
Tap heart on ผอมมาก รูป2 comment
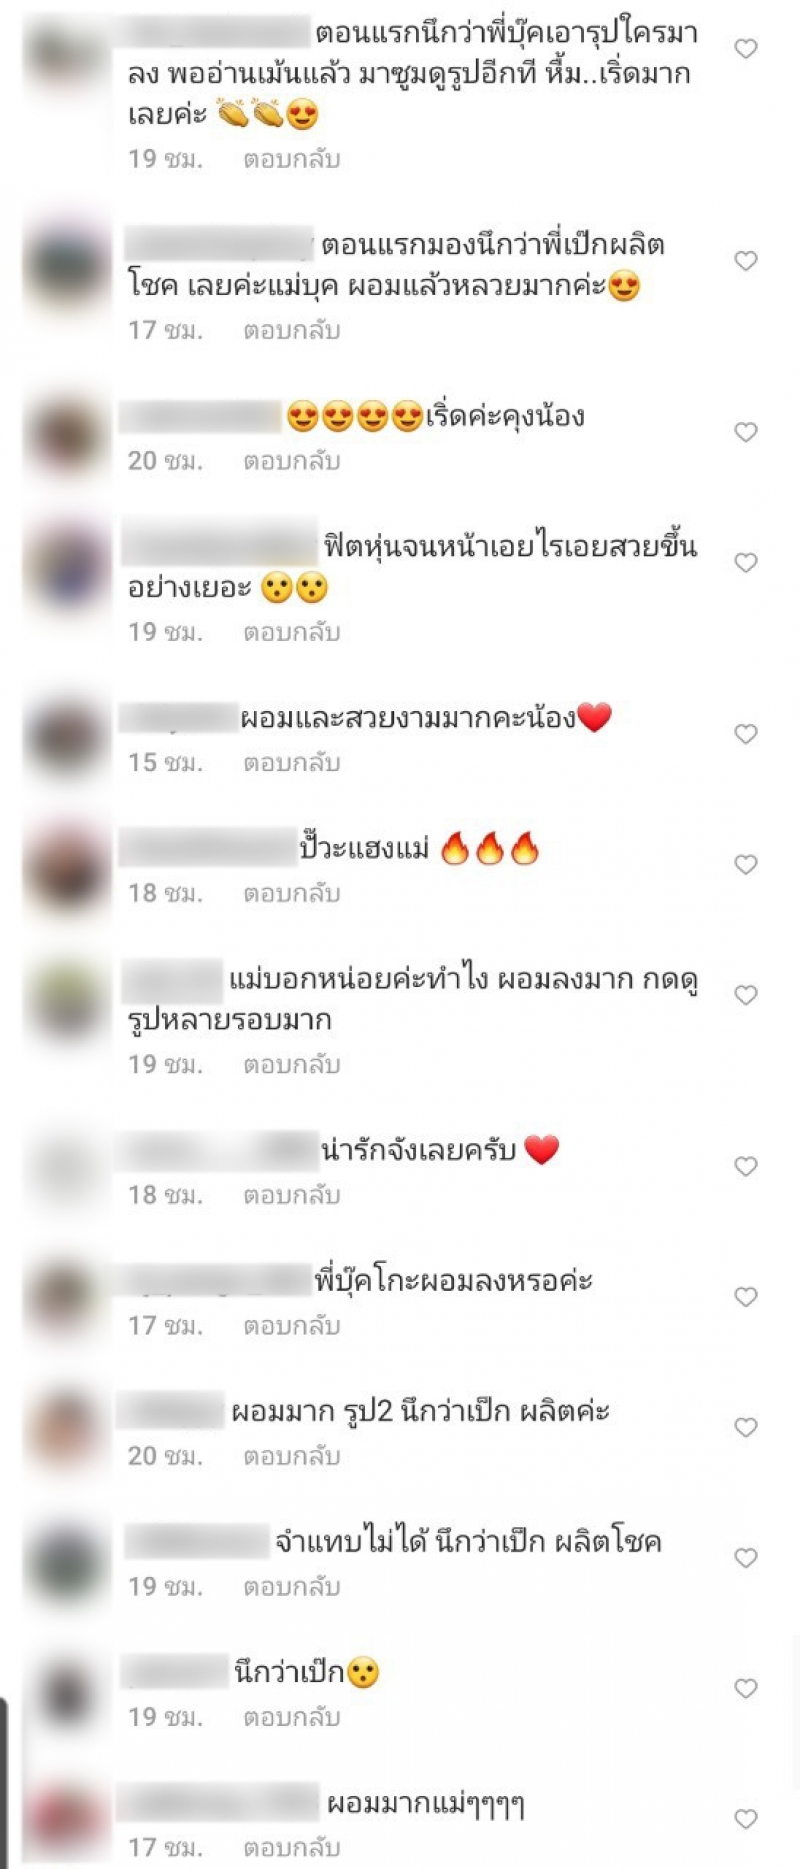746,1428
